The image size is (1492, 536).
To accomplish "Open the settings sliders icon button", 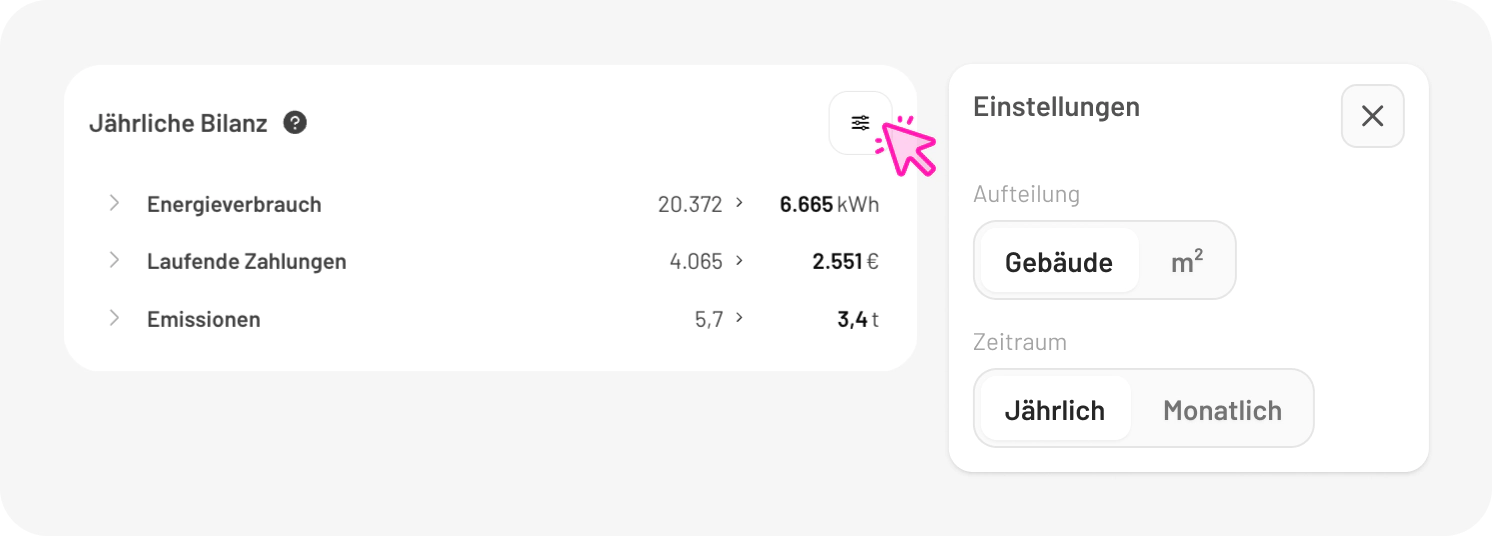I will [860, 123].
